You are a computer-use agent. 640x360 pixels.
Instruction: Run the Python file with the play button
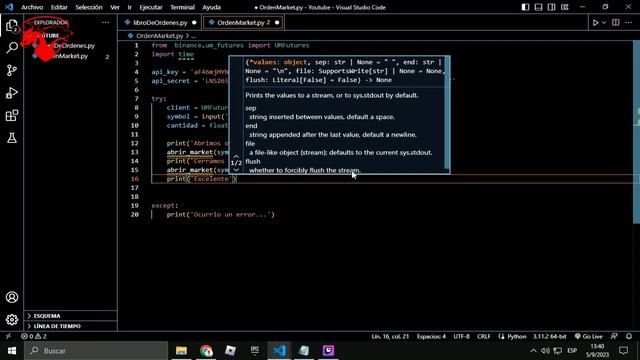click(x=596, y=23)
